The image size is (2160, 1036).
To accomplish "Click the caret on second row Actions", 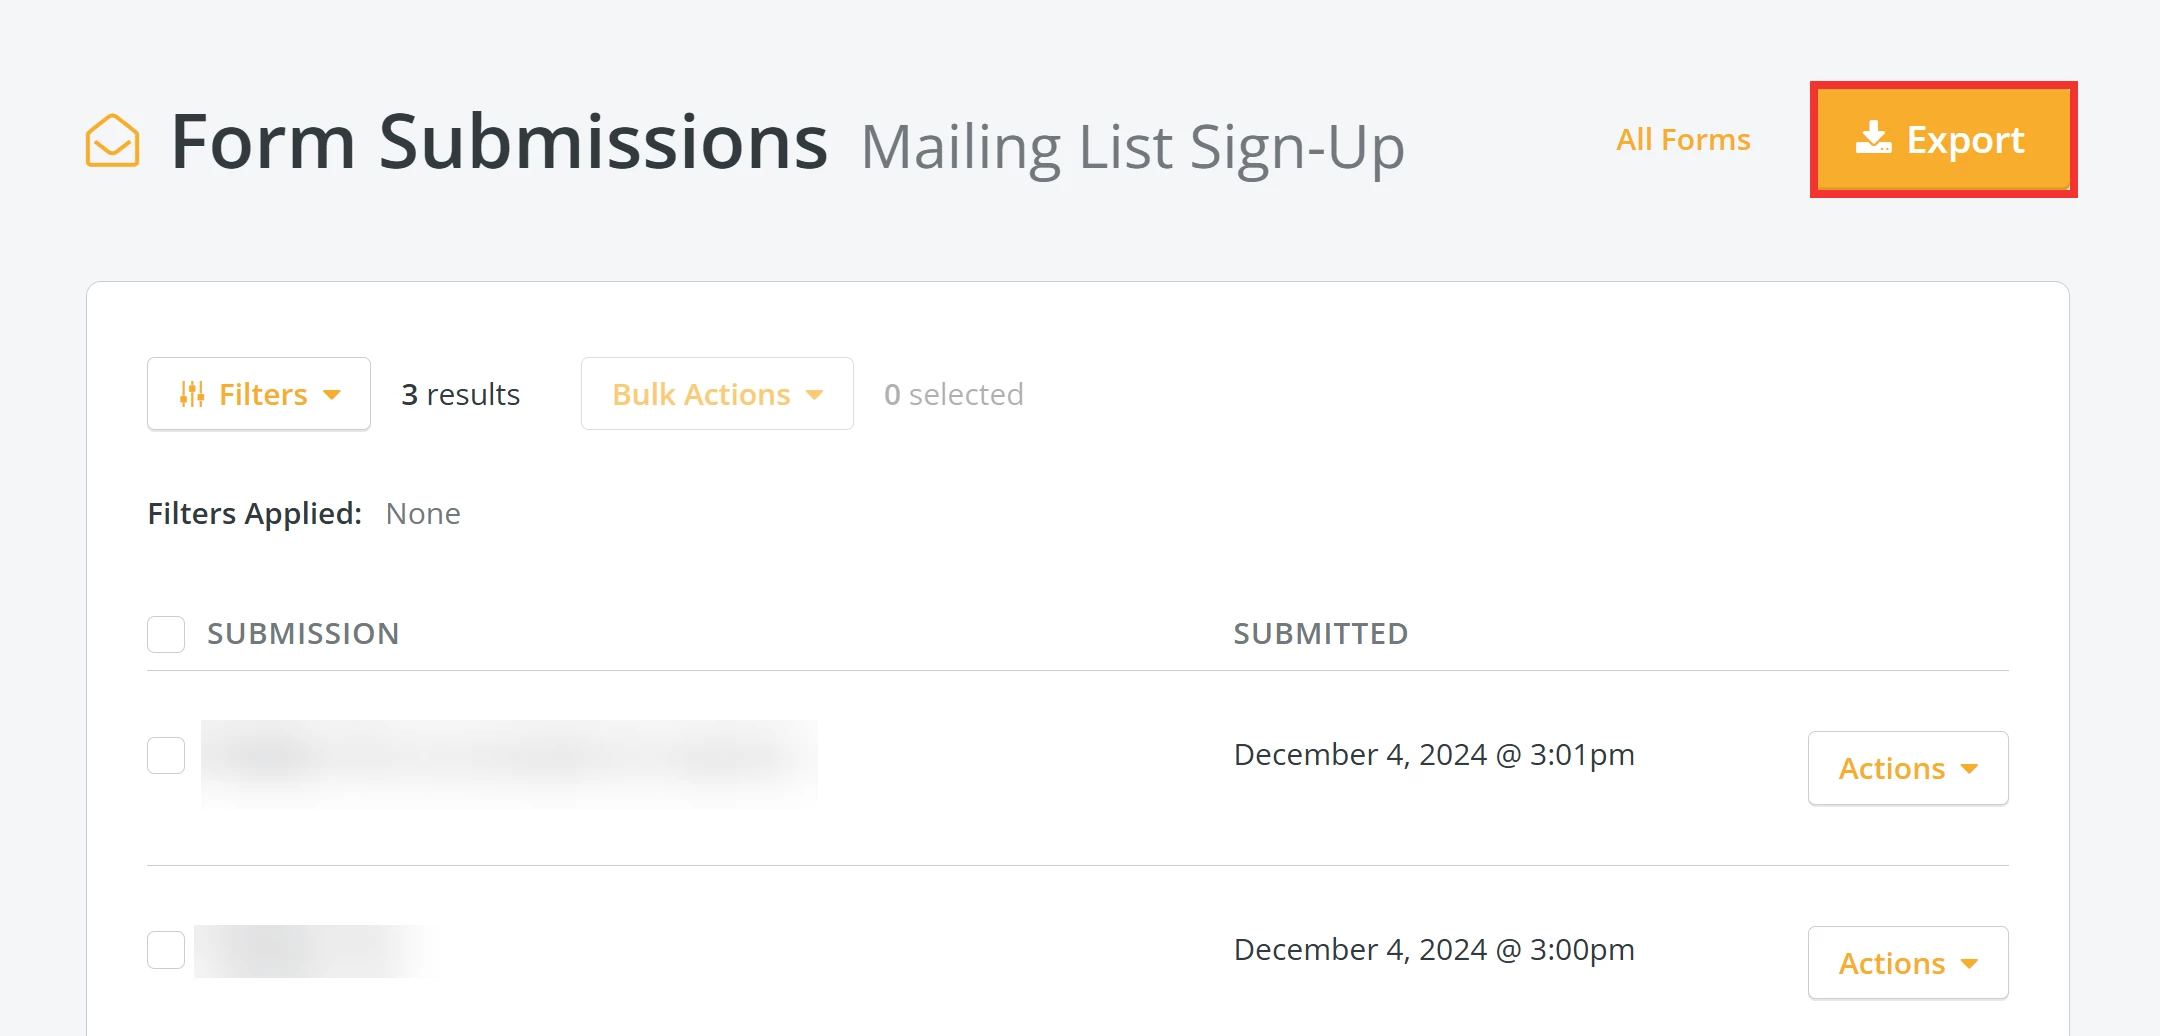I will click(1969, 964).
